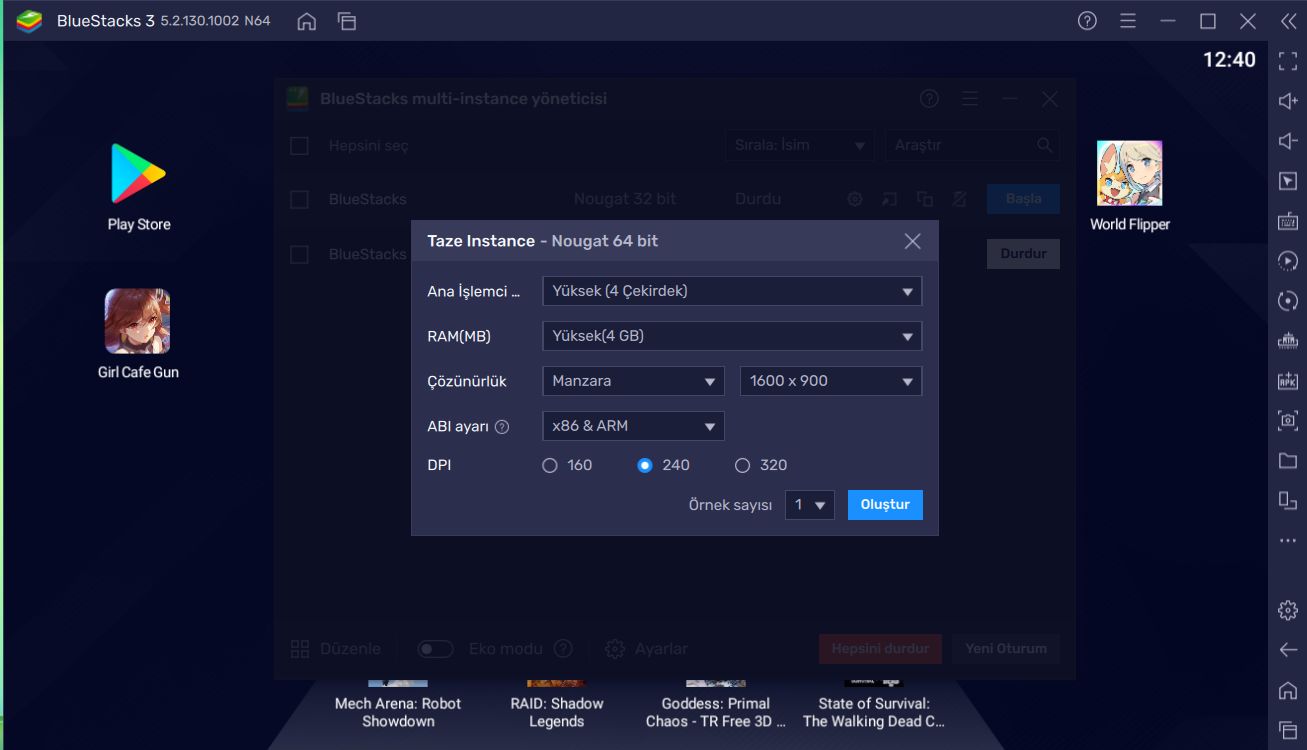This screenshot has height=750, width=1307.
Task: Open the RAM(MB) dropdown
Action: [x=731, y=336]
